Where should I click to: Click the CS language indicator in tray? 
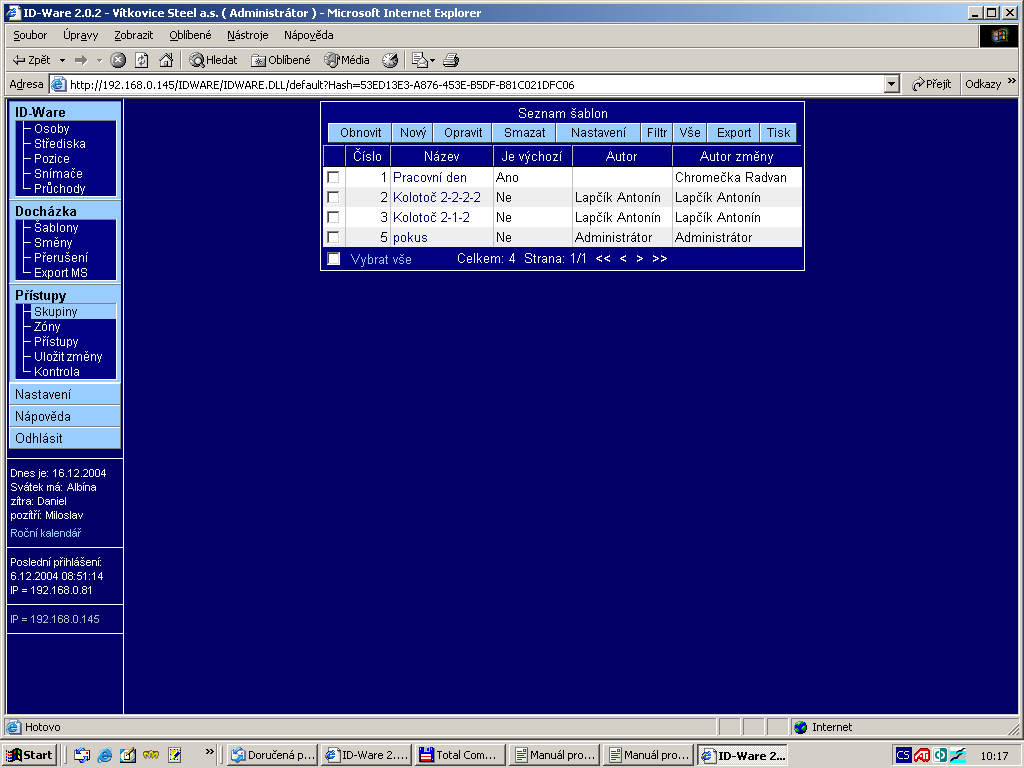[903, 755]
